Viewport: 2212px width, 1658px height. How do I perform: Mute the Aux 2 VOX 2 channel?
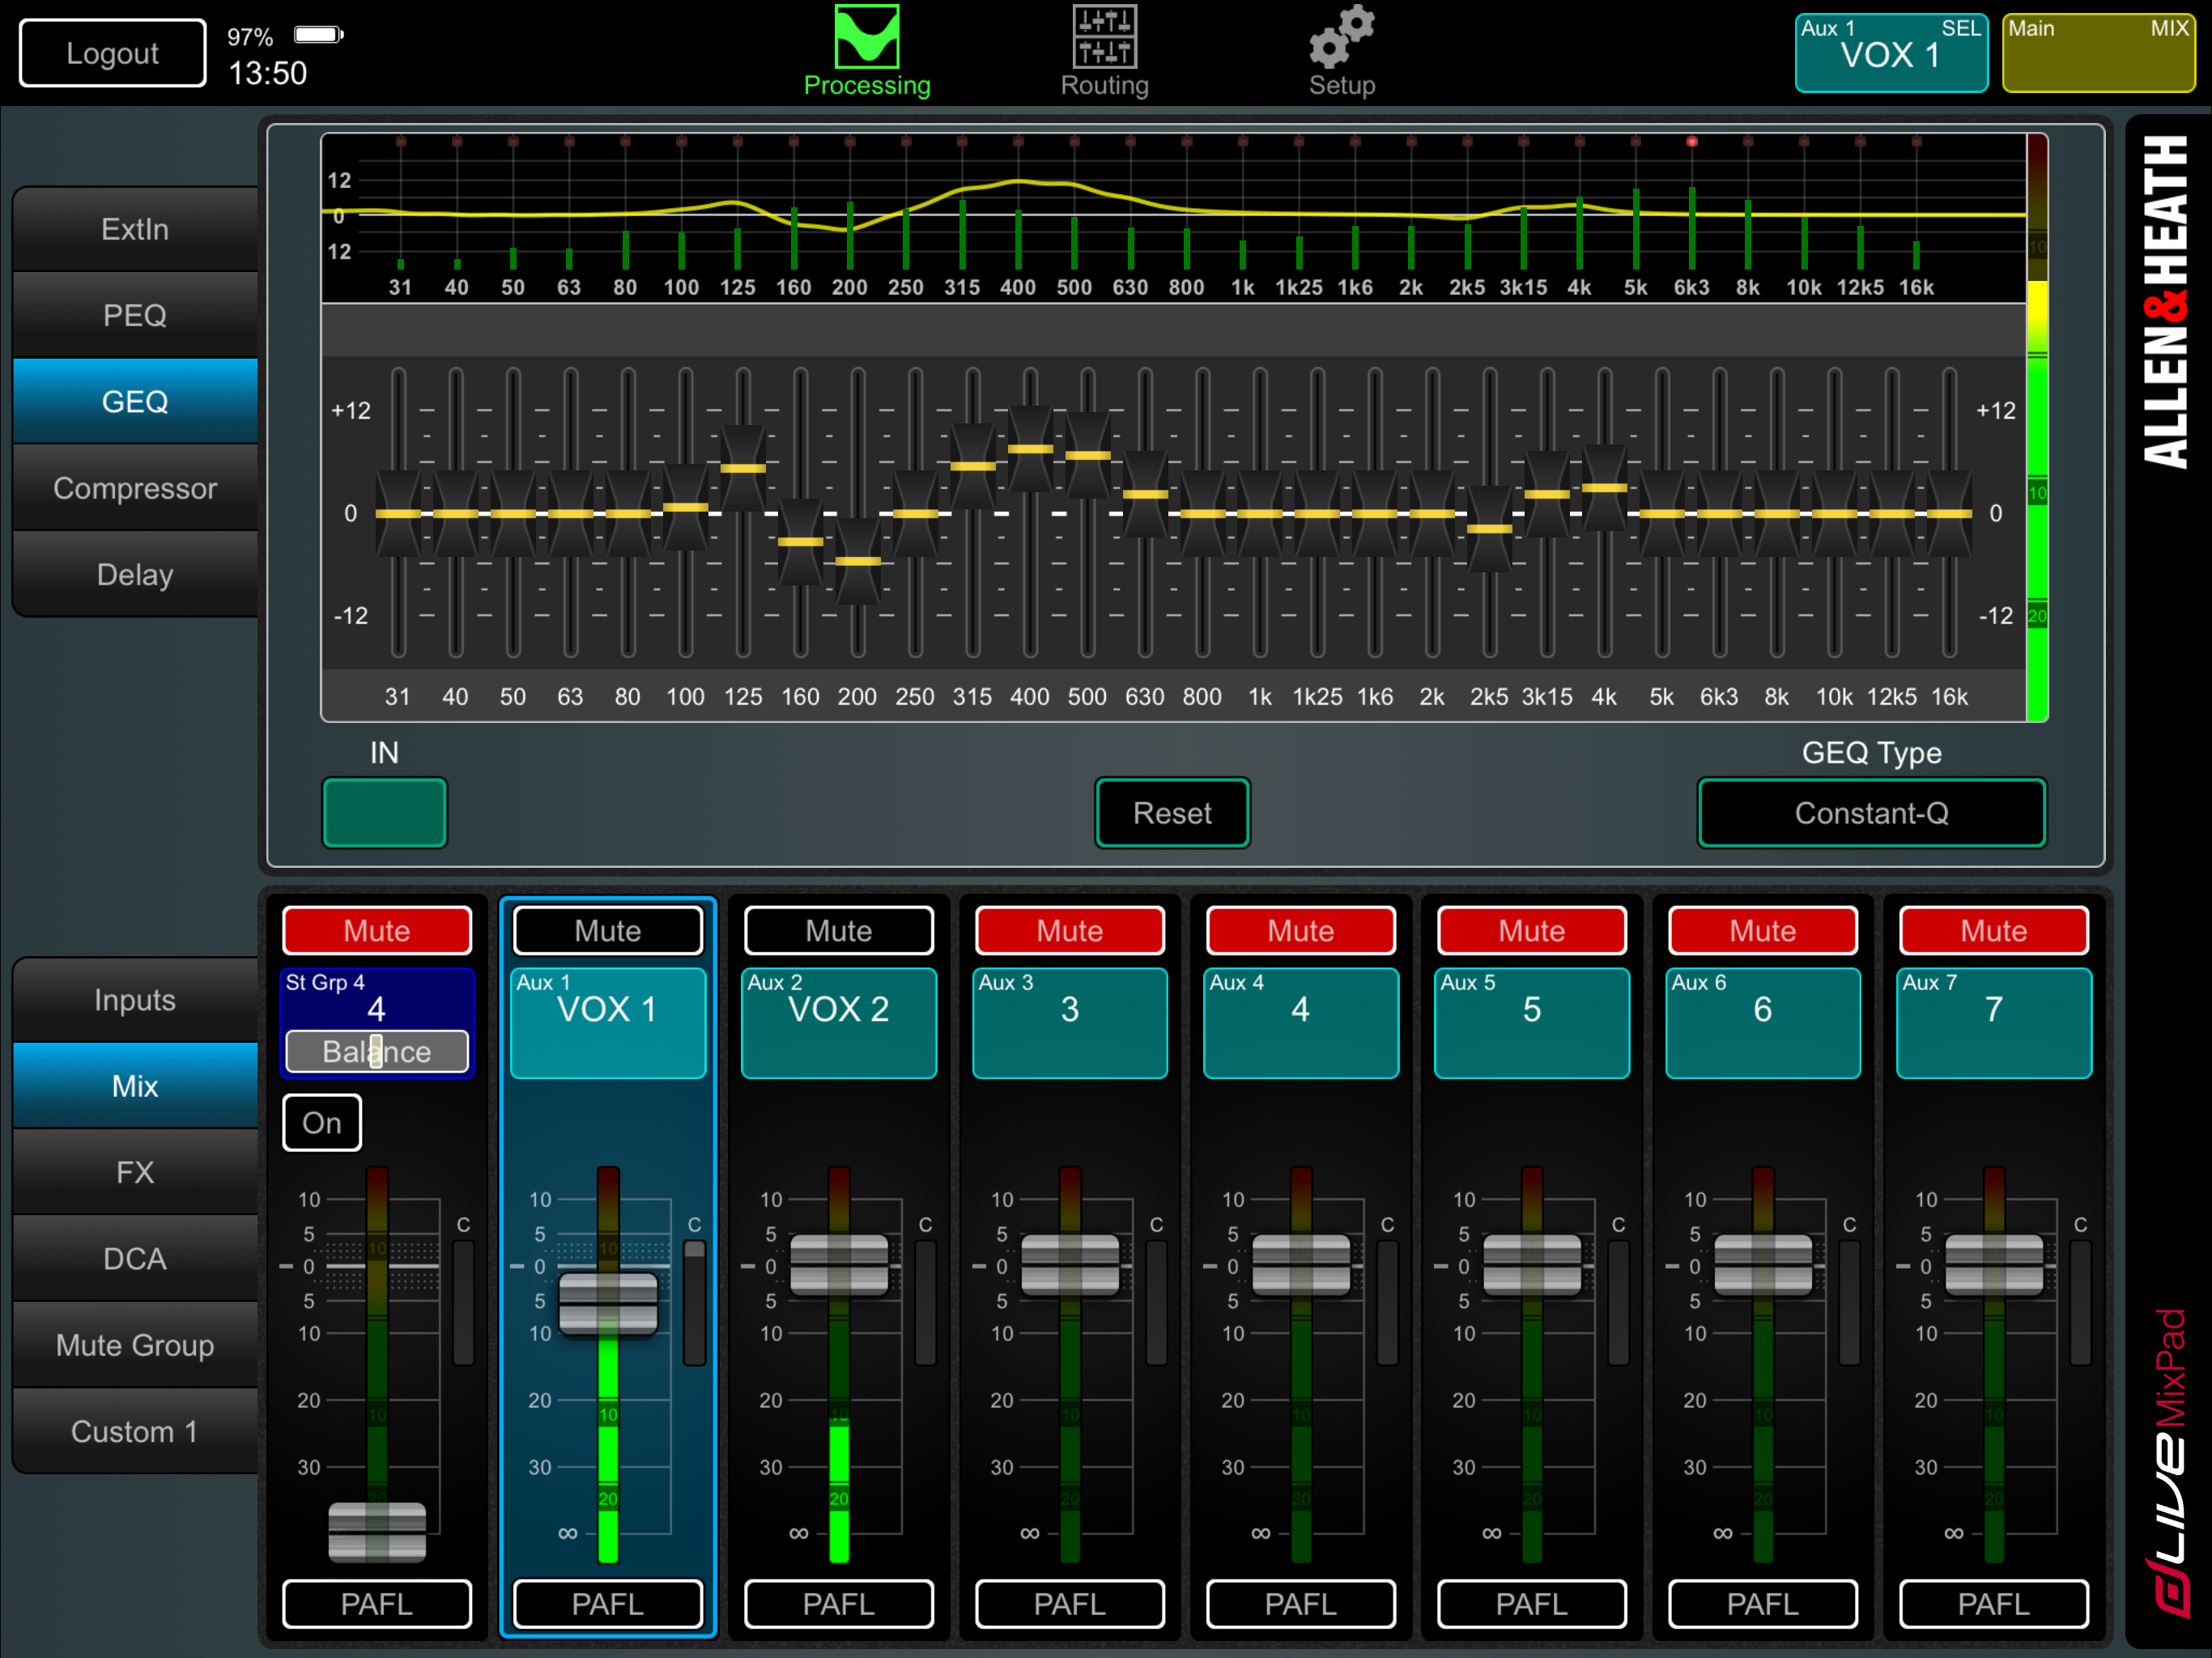838,930
